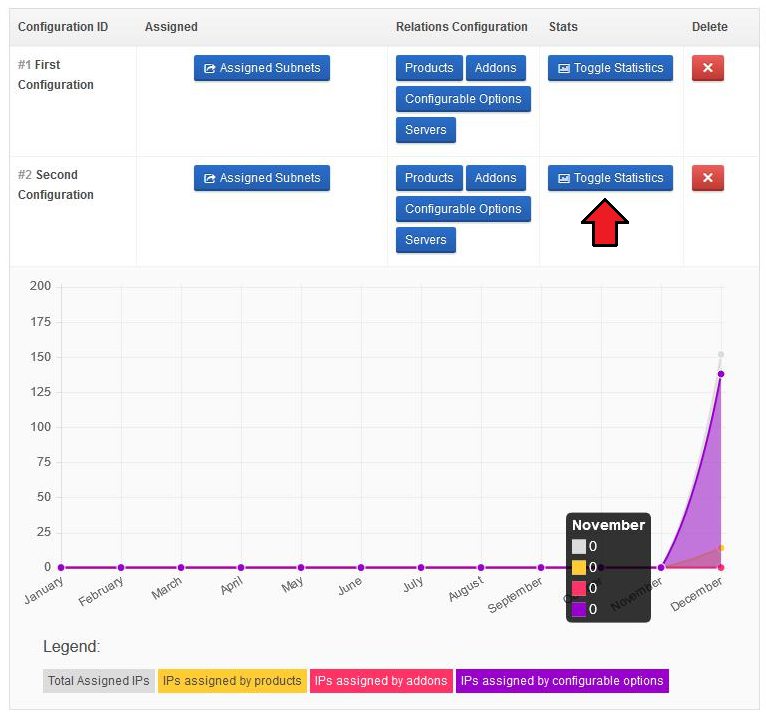This screenshot has height=726, width=766.
Task: Click December gray total IPs peak point
Action: coord(721,354)
